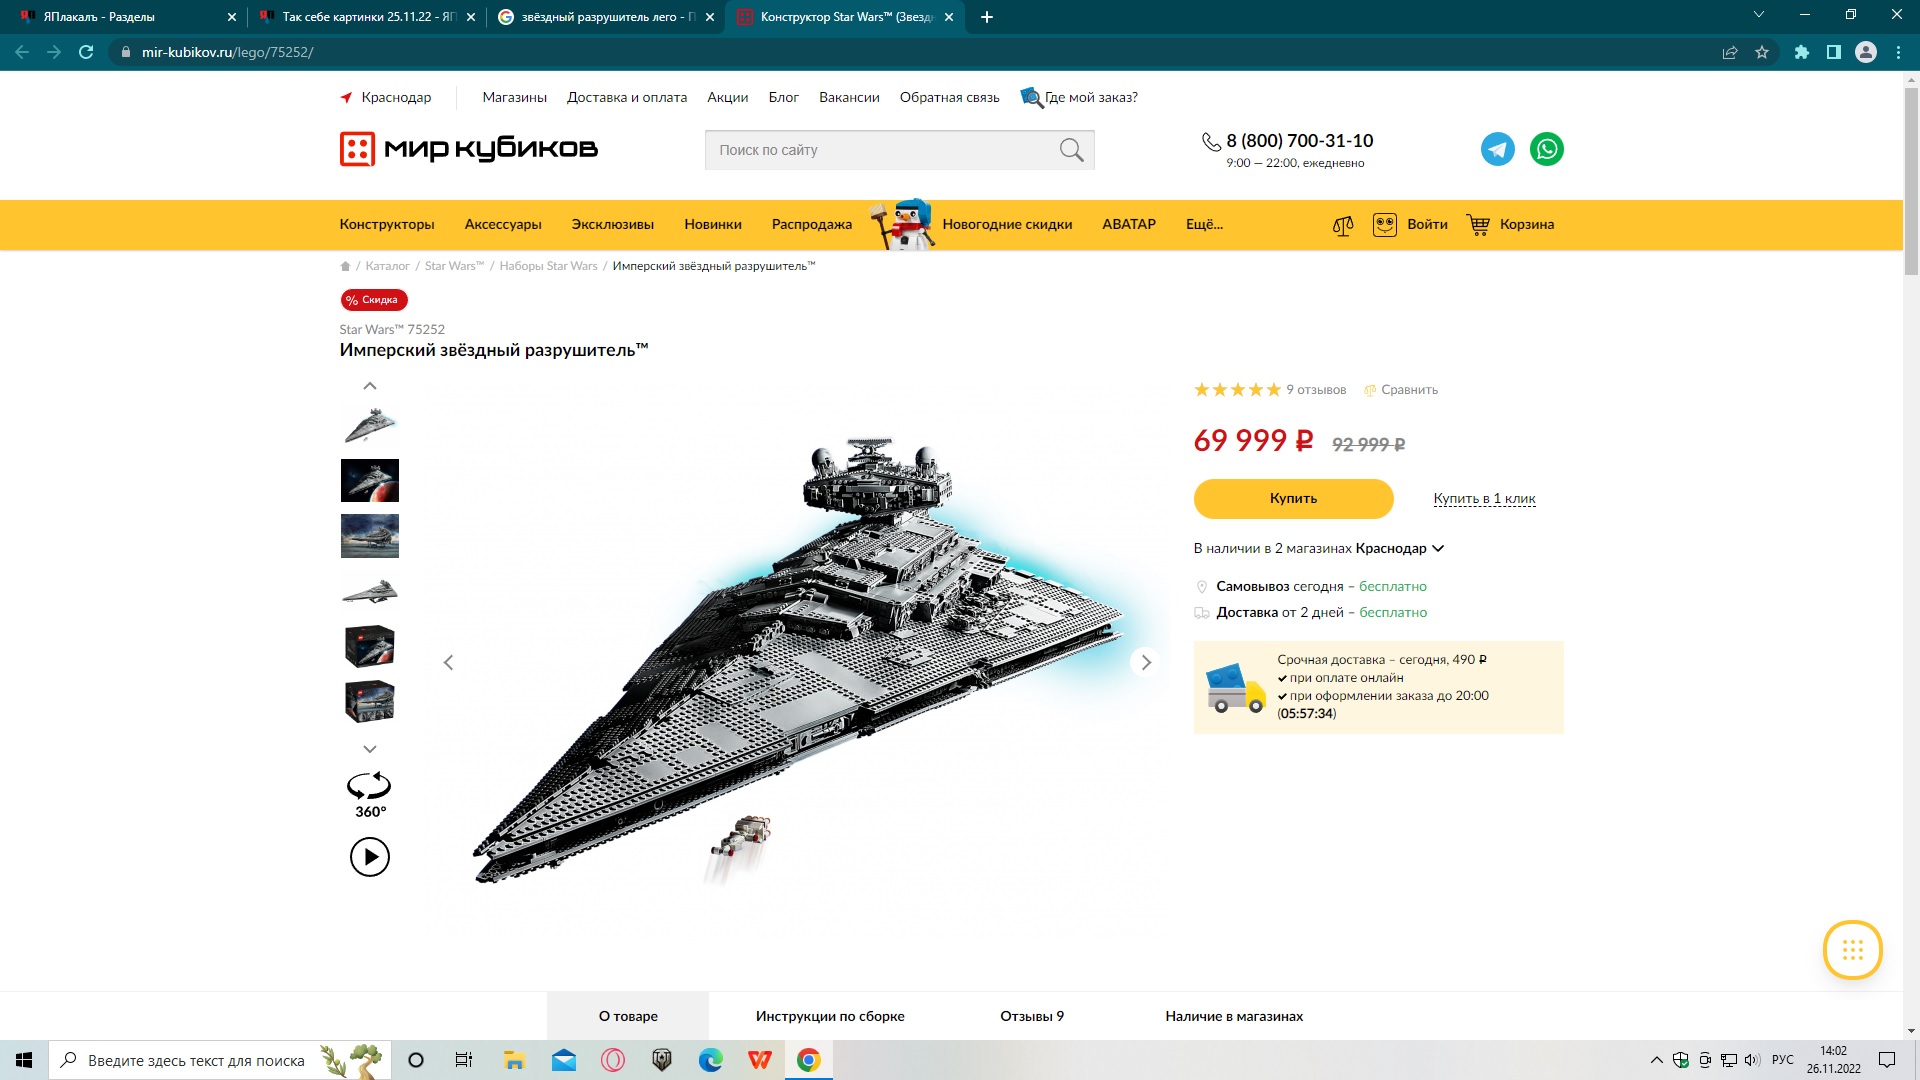Open the WhatsApp contact icon
1920x1080 pixels.
[x=1546, y=149]
